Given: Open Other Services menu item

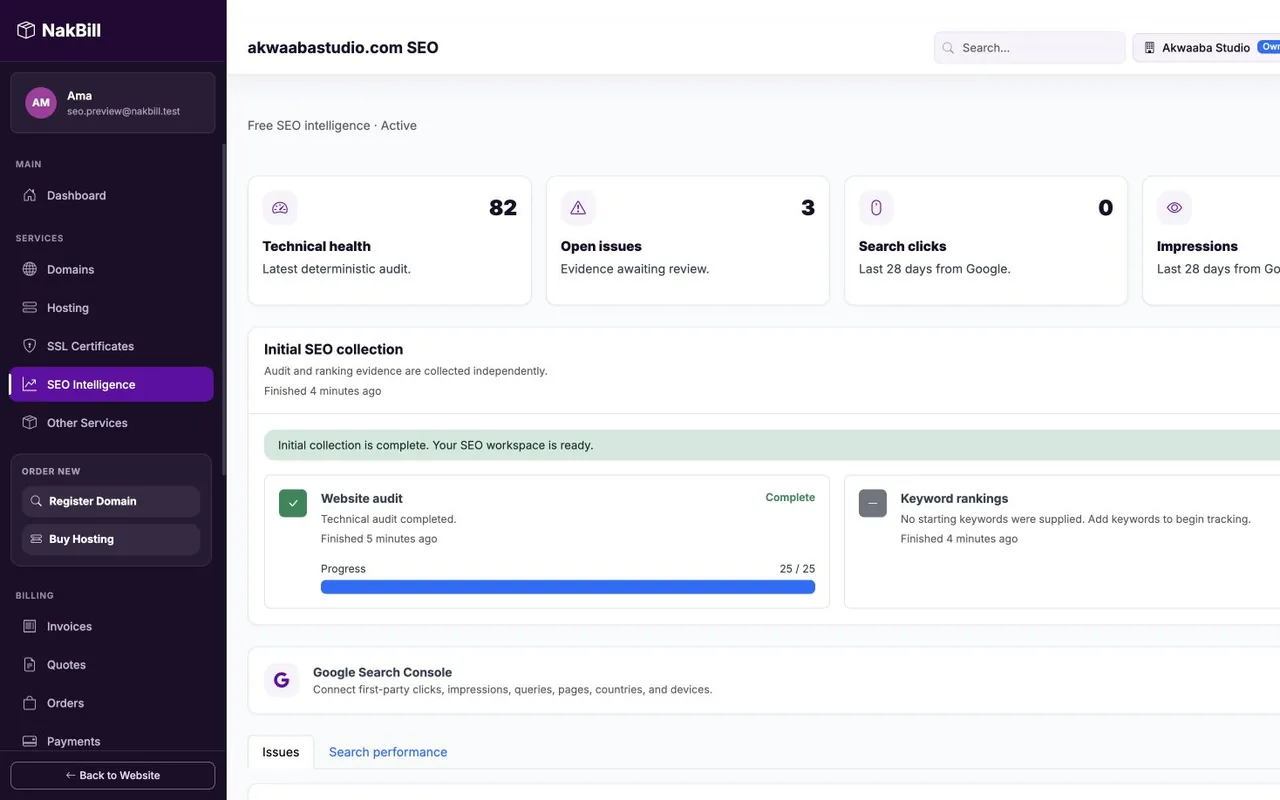Looking at the screenshot, I should tap(112, 422).
